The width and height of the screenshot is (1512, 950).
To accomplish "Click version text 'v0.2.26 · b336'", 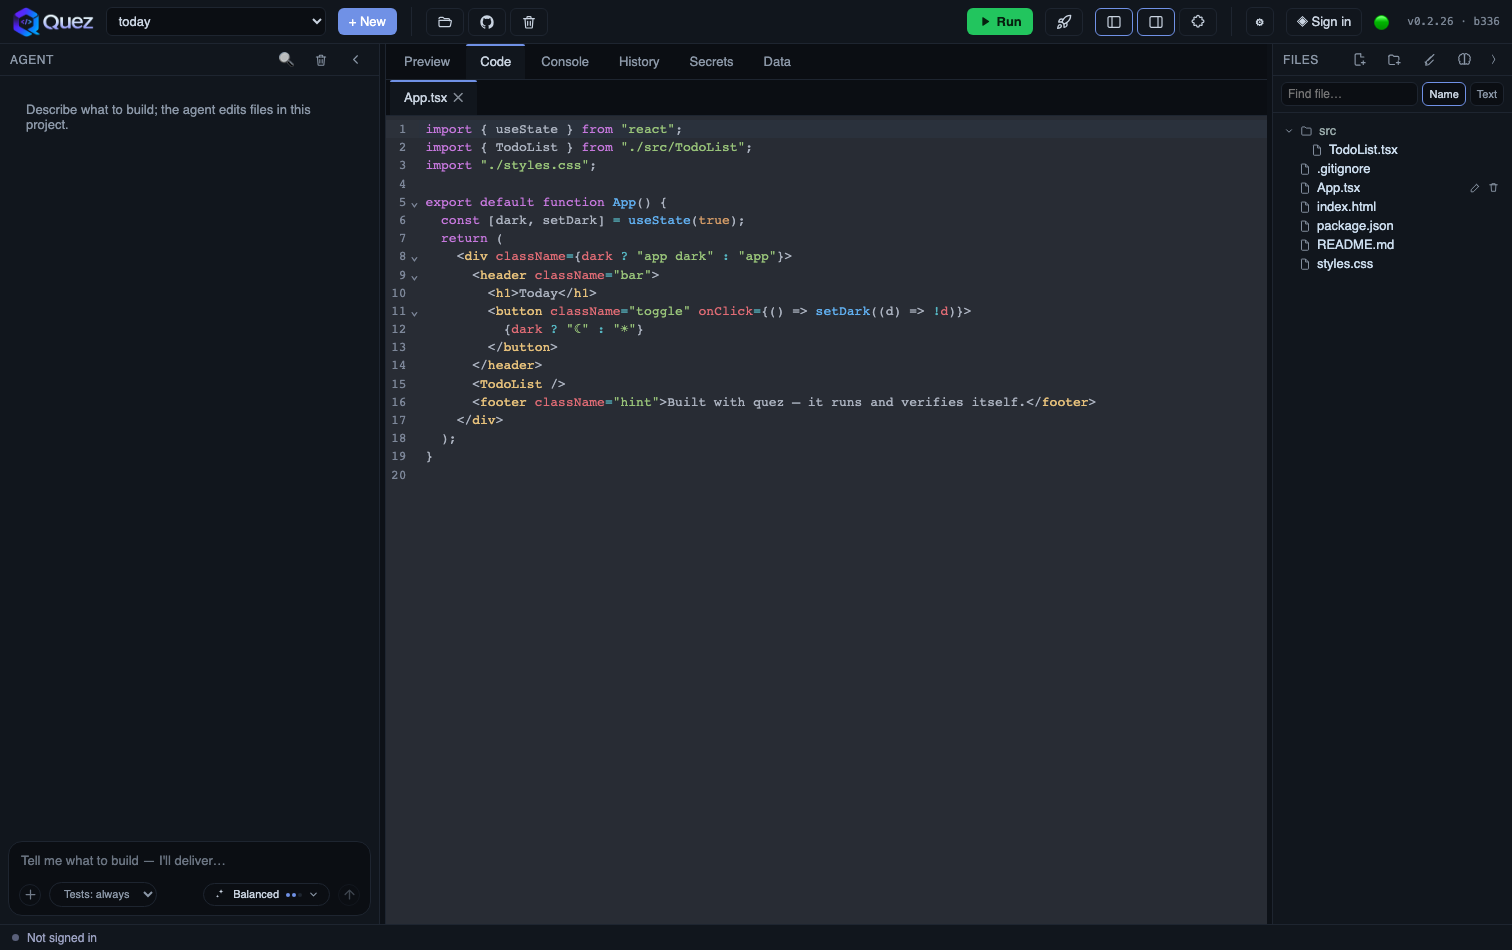I will pyautogui.click(x=1453, y=22).
